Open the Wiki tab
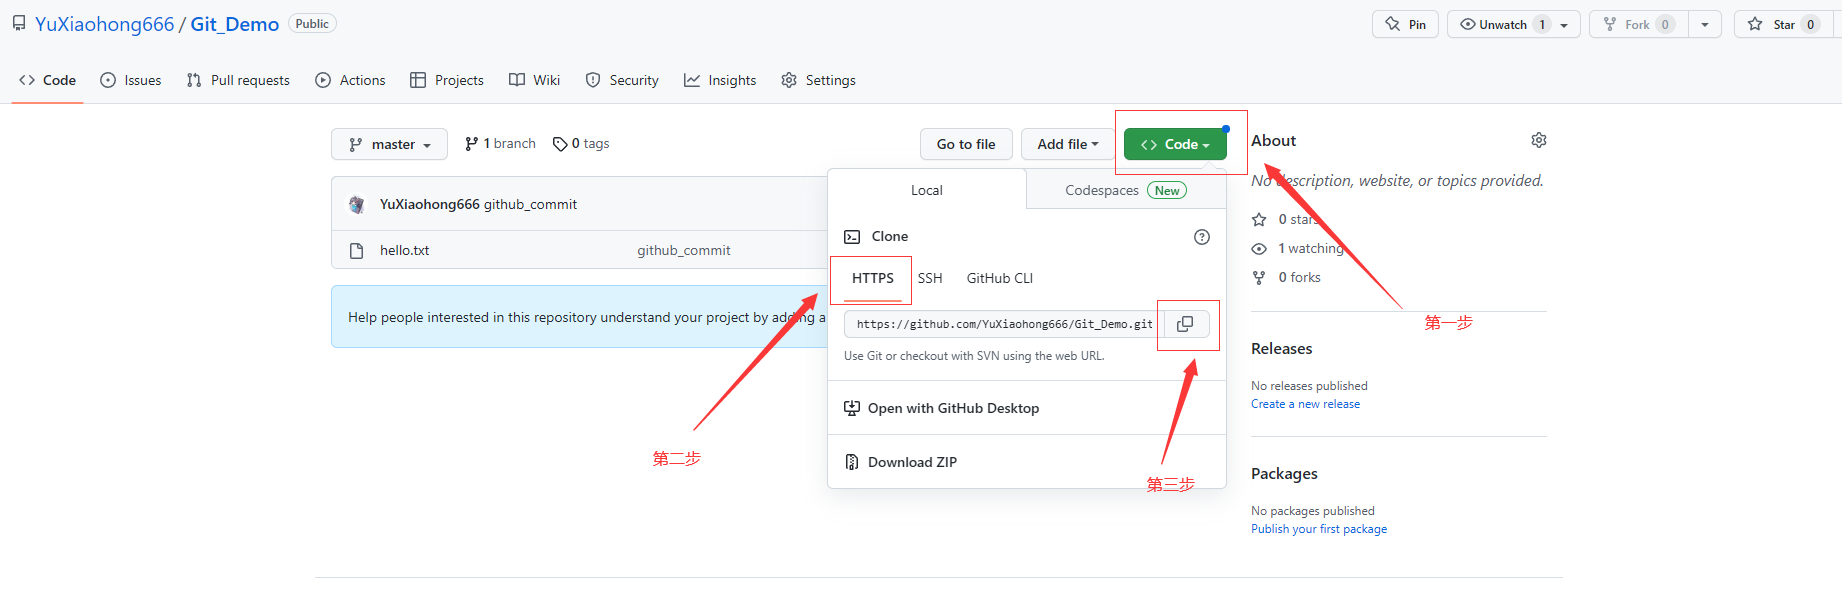This screenshot has width=1842, height=597. tap(534, 81)
